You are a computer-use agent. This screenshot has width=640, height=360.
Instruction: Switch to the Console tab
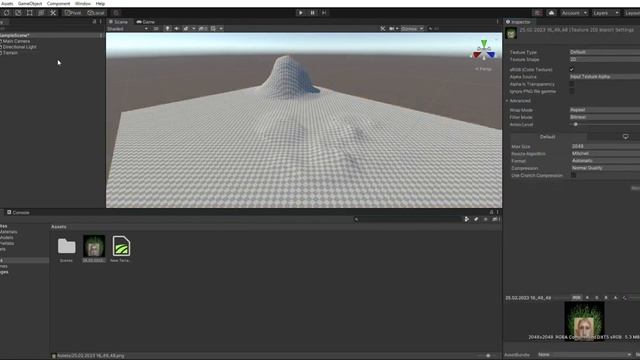point(18,212)
